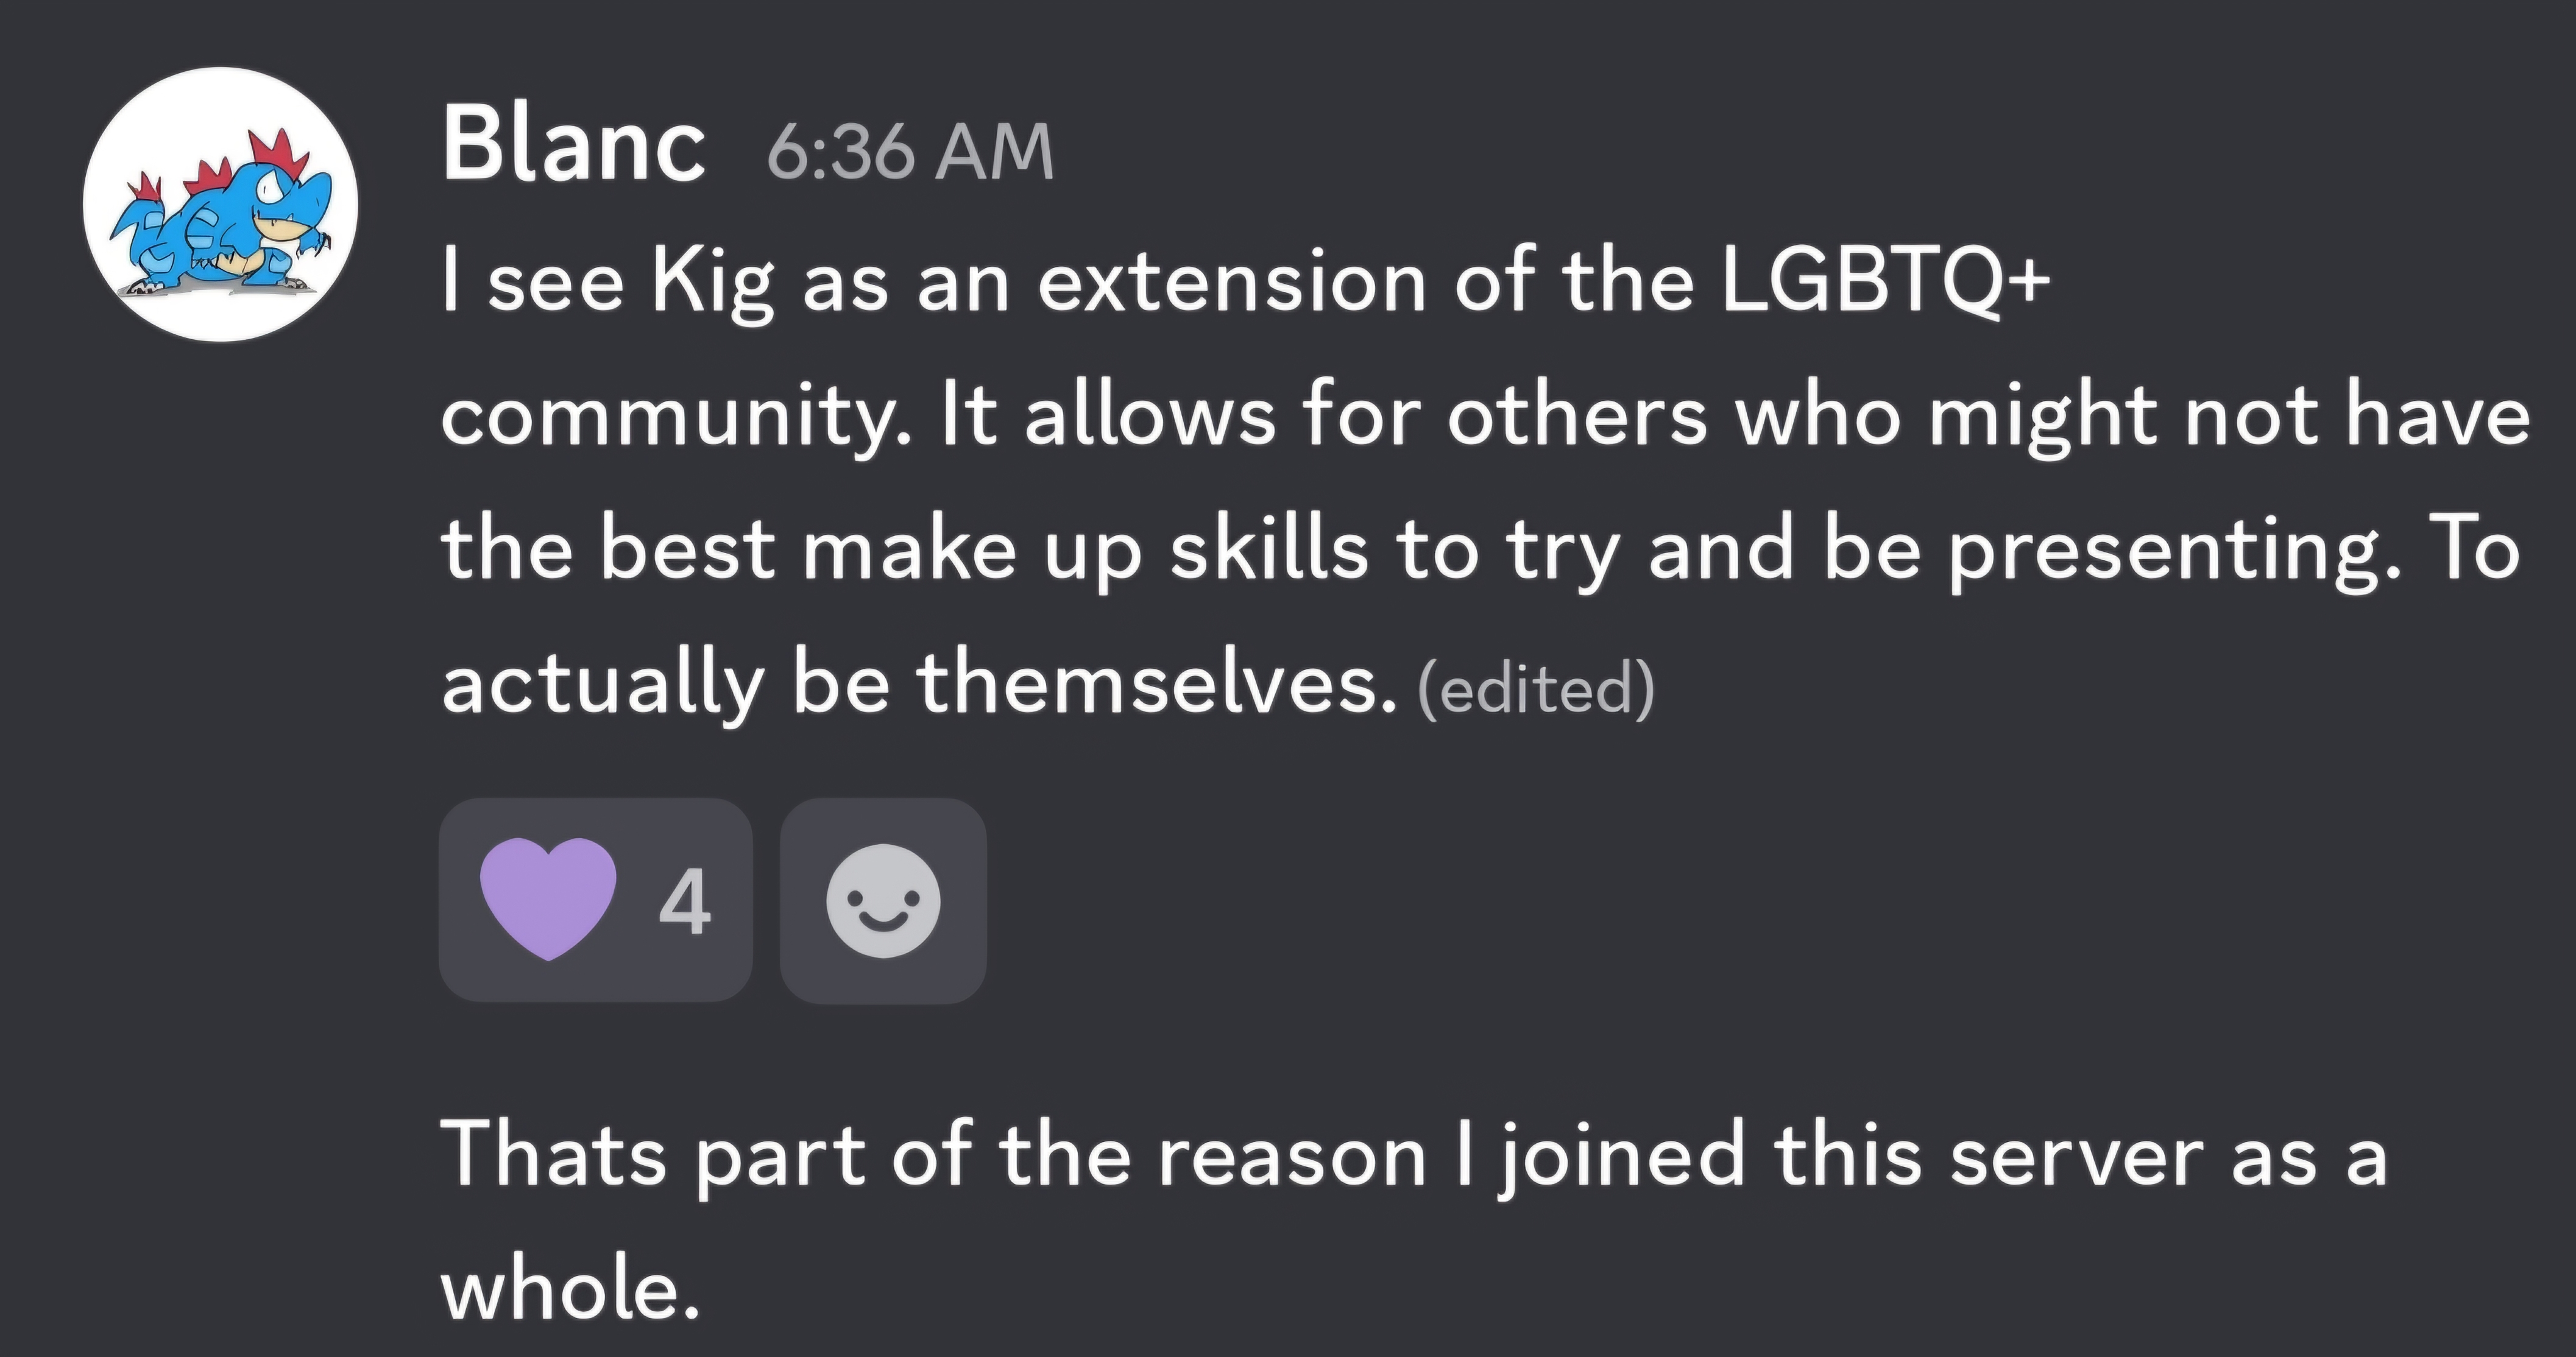Open Blanc's profile from the avatar
The width and height of the screenshot is (2576, 1357).
tap(220, 204)
